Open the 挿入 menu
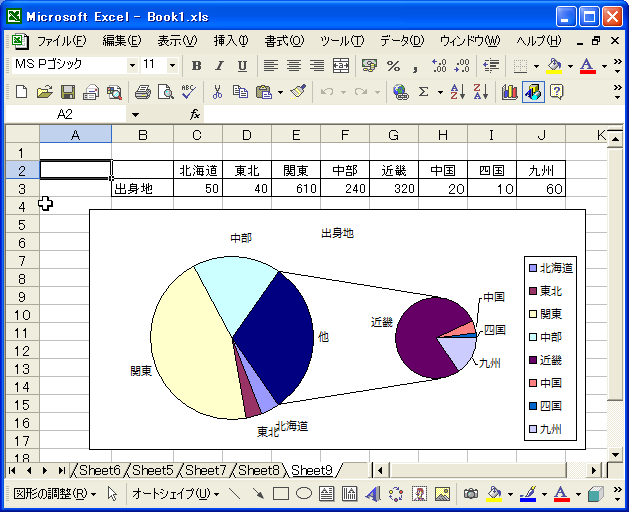Image resolution: width=629 pixels, height=512 pixels. (x=231, y=41)
